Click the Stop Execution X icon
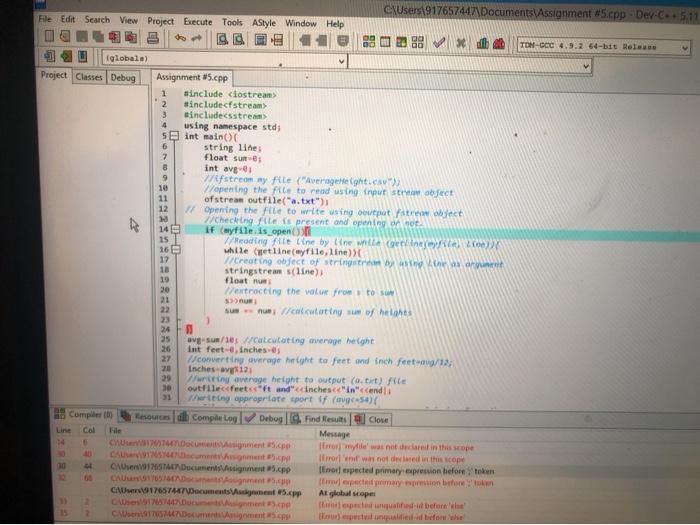 (461, 43)
